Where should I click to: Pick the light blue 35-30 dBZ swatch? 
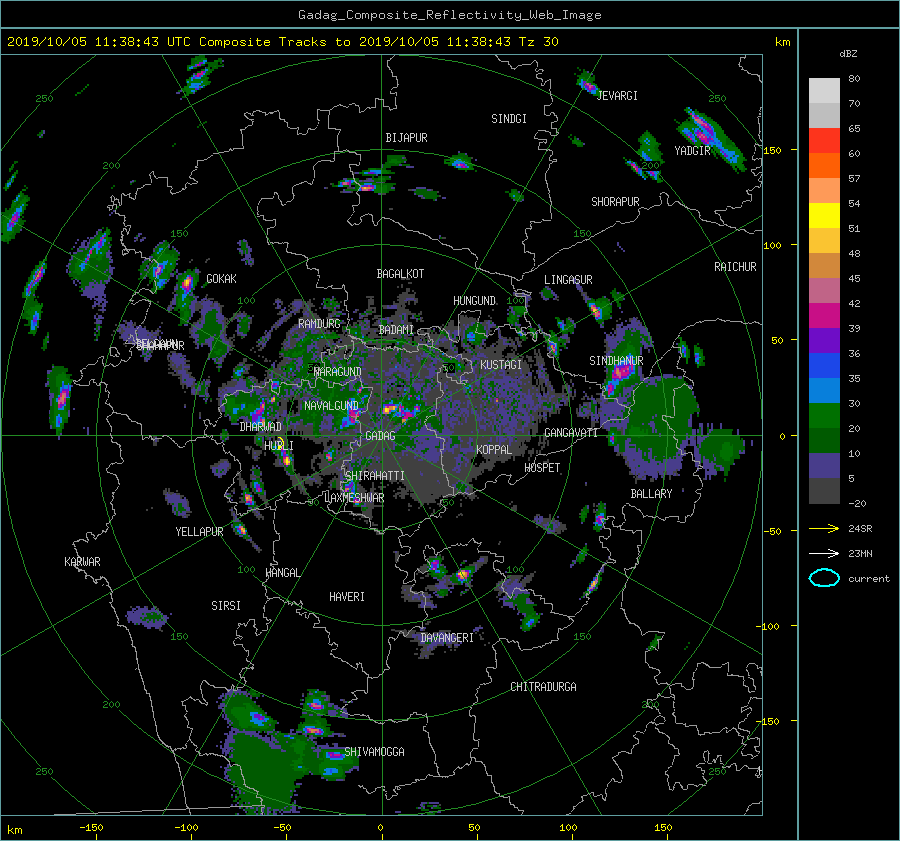pyautogui.click(x=824, y=391)
